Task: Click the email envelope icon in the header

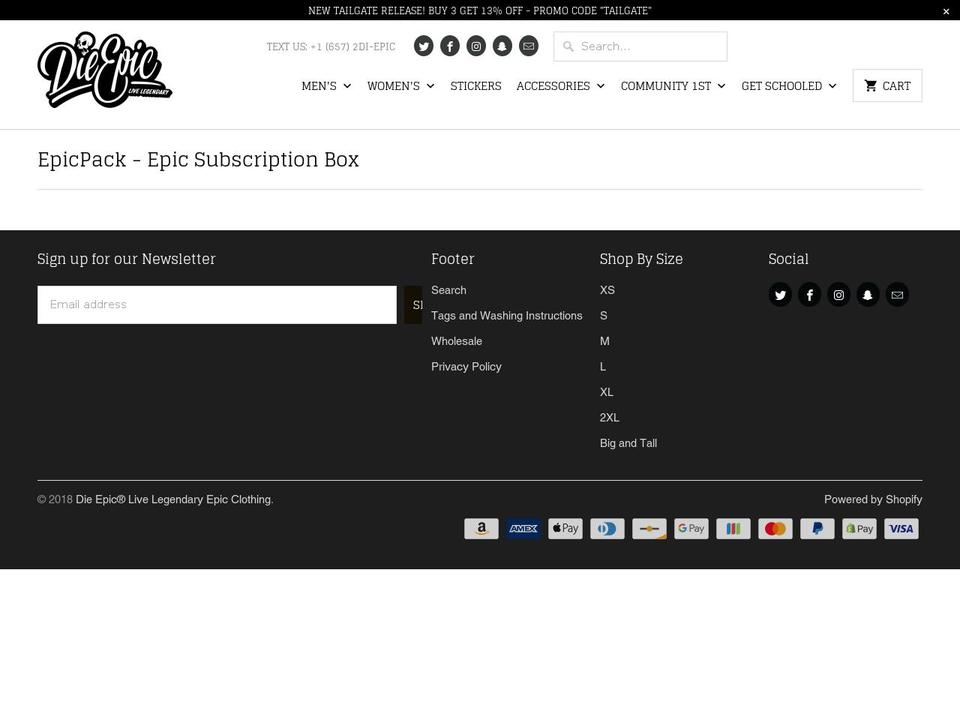Action: [x=529, y=46]
